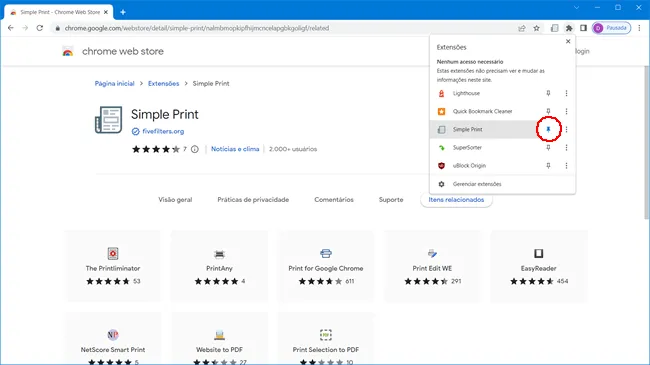Open the Print Selection to PDF card
The width and height of the screenshot is (650, 365).
tap(326, 339)
